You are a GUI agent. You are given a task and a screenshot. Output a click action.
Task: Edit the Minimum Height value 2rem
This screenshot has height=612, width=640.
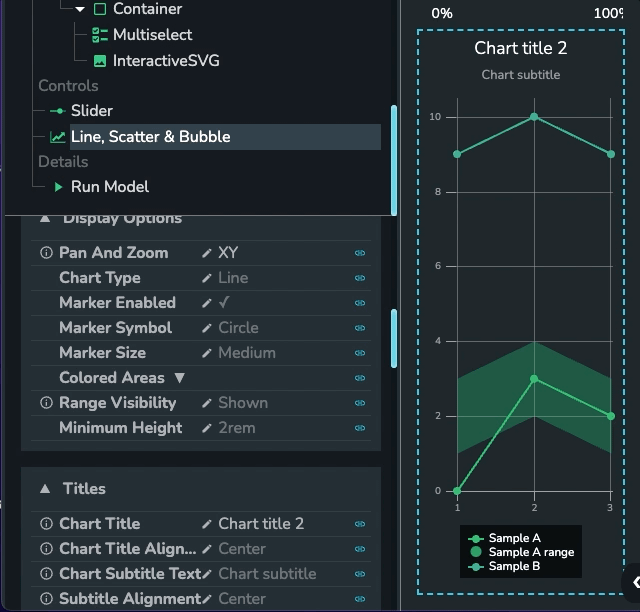click(237, 428)
